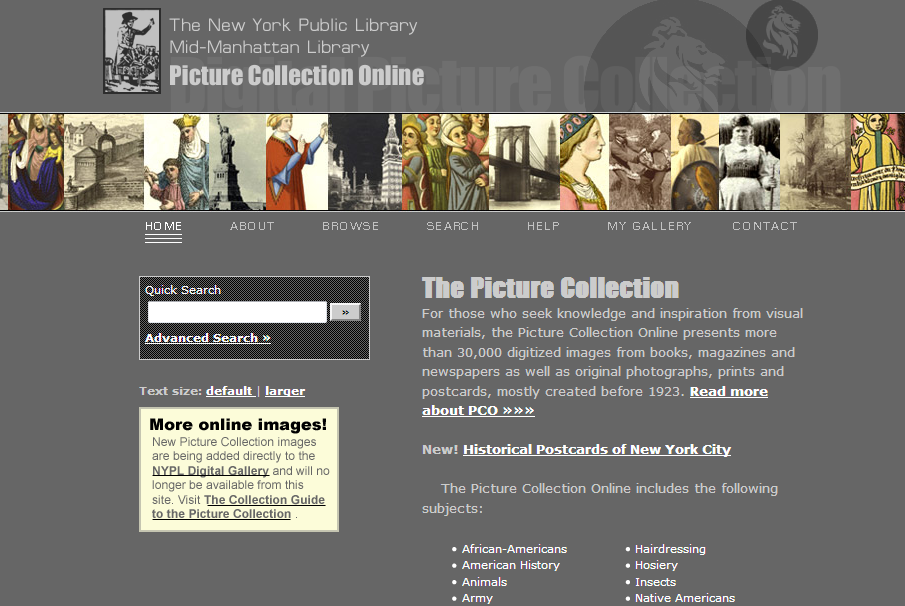Open the Contact page
The width and height of the screenshot is (905, 606).
(765, 226)
